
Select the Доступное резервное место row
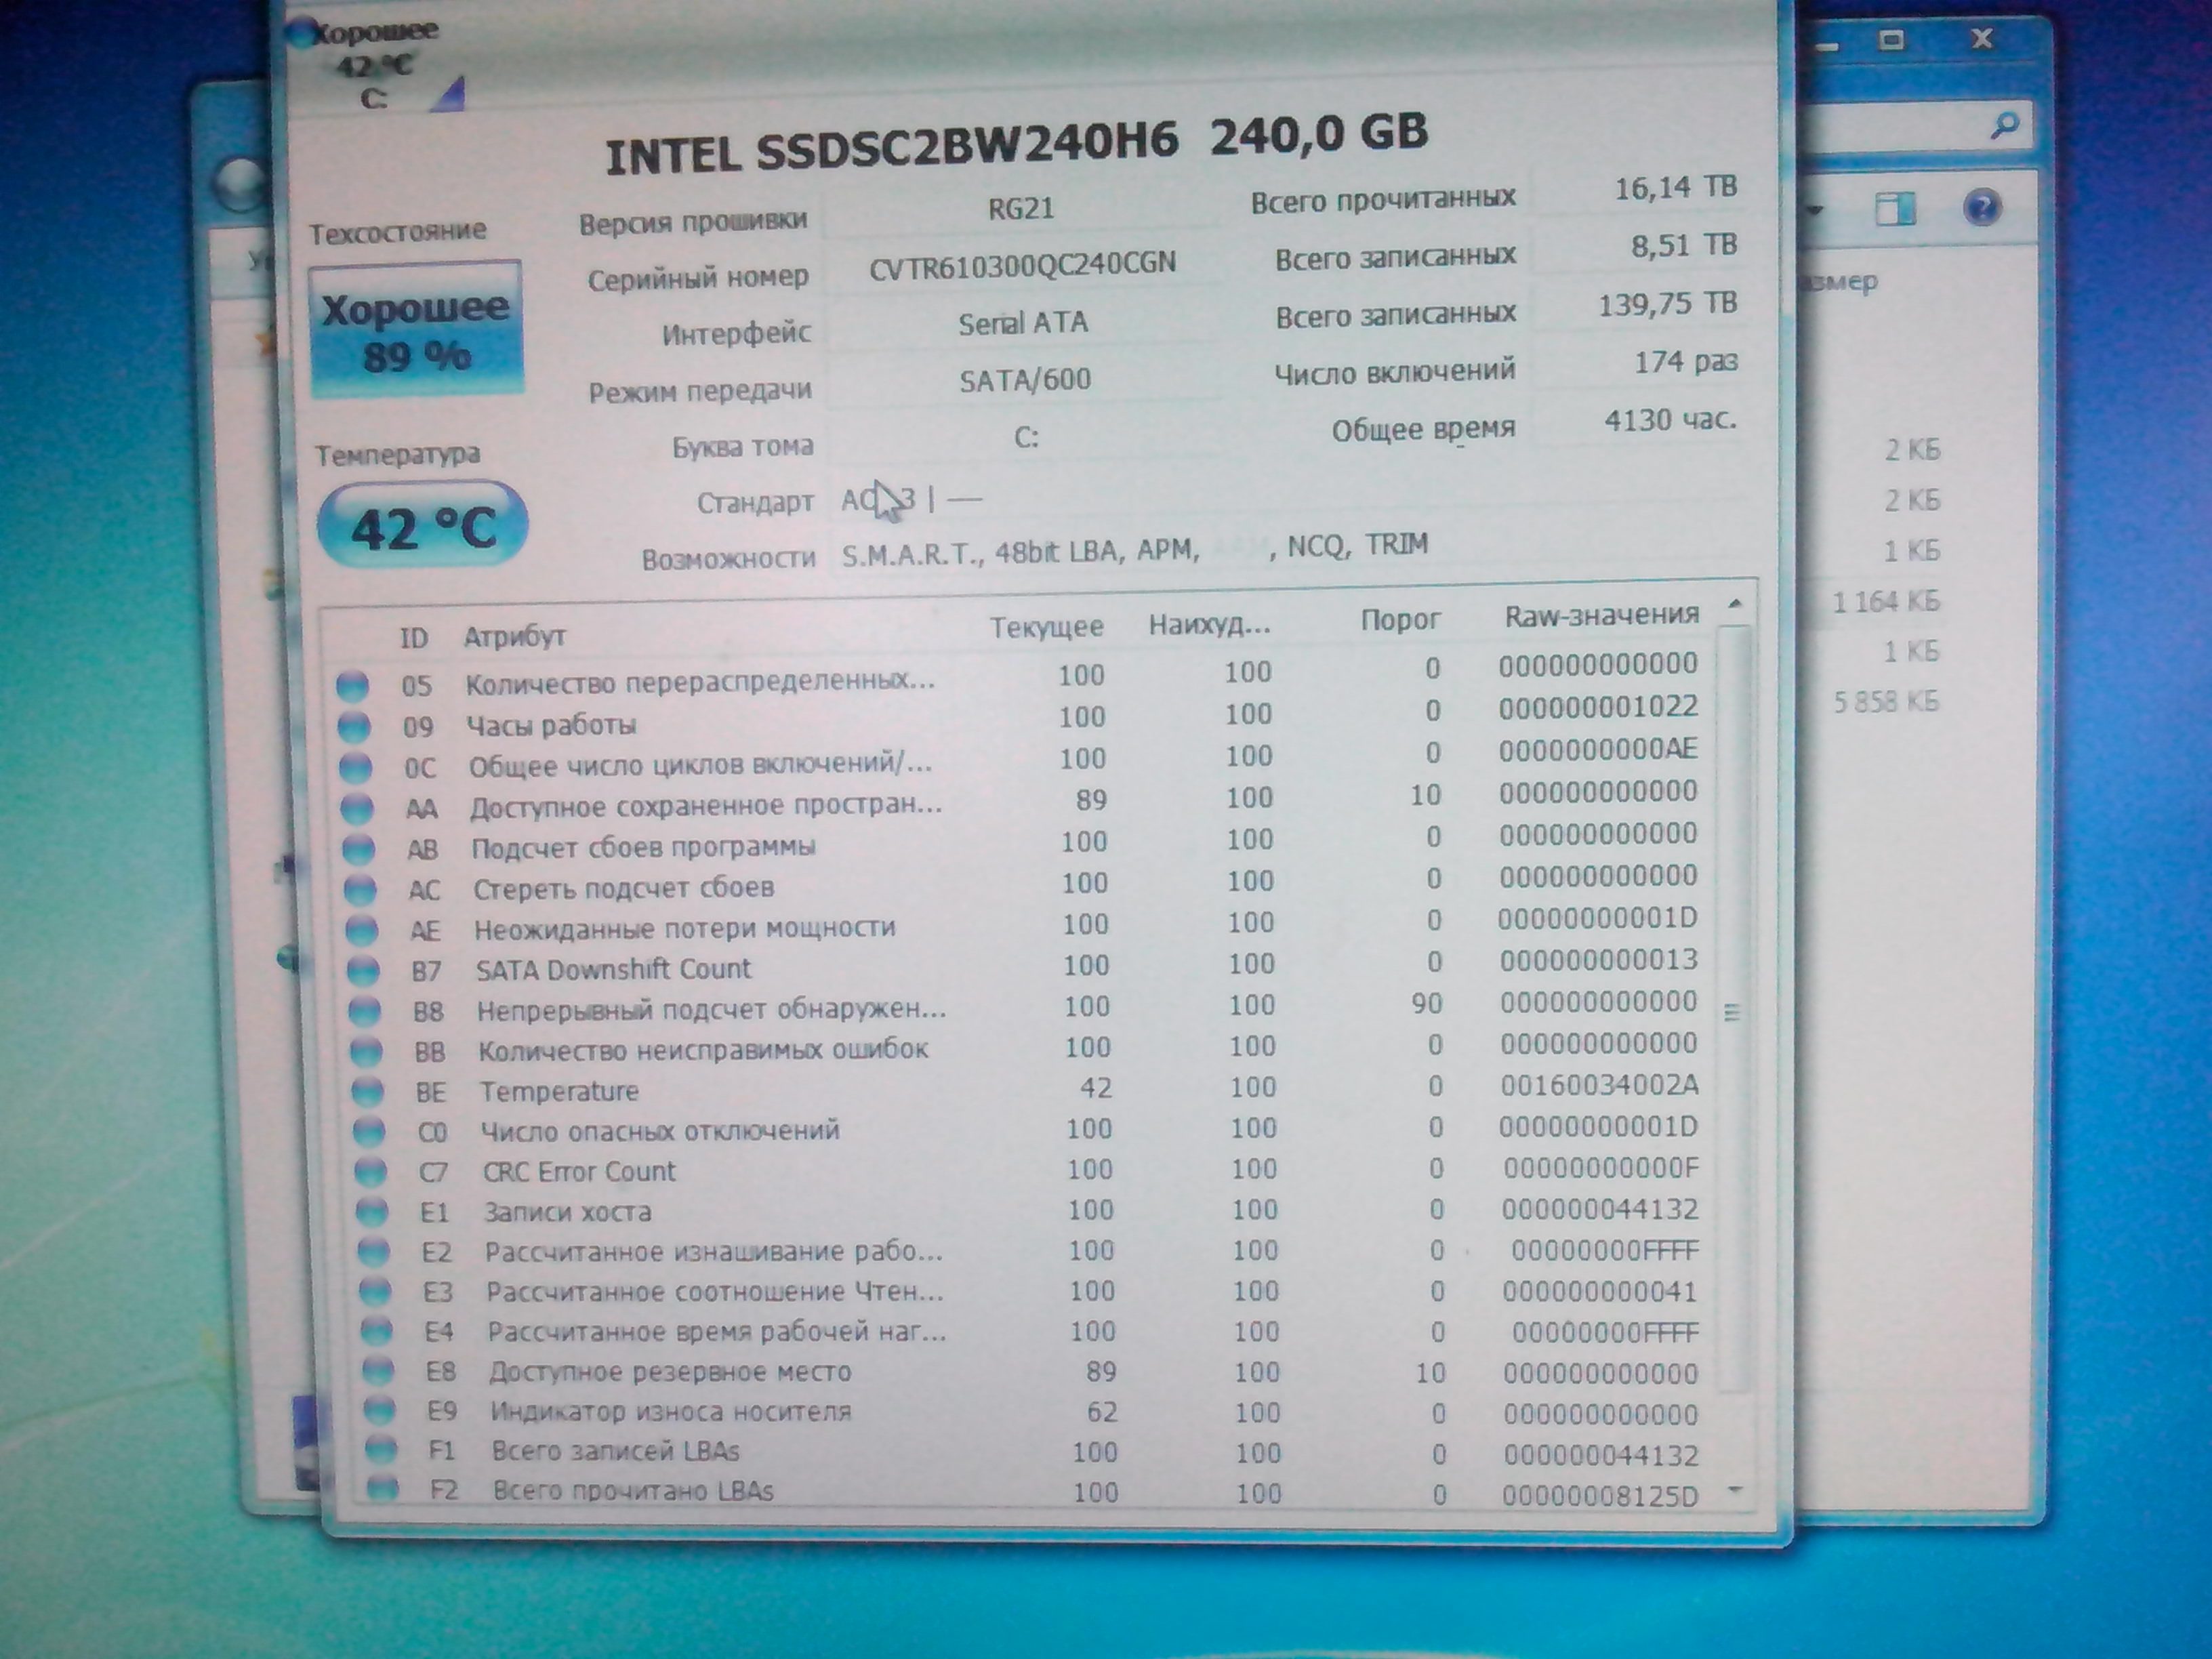(x=1029, y=1372)
